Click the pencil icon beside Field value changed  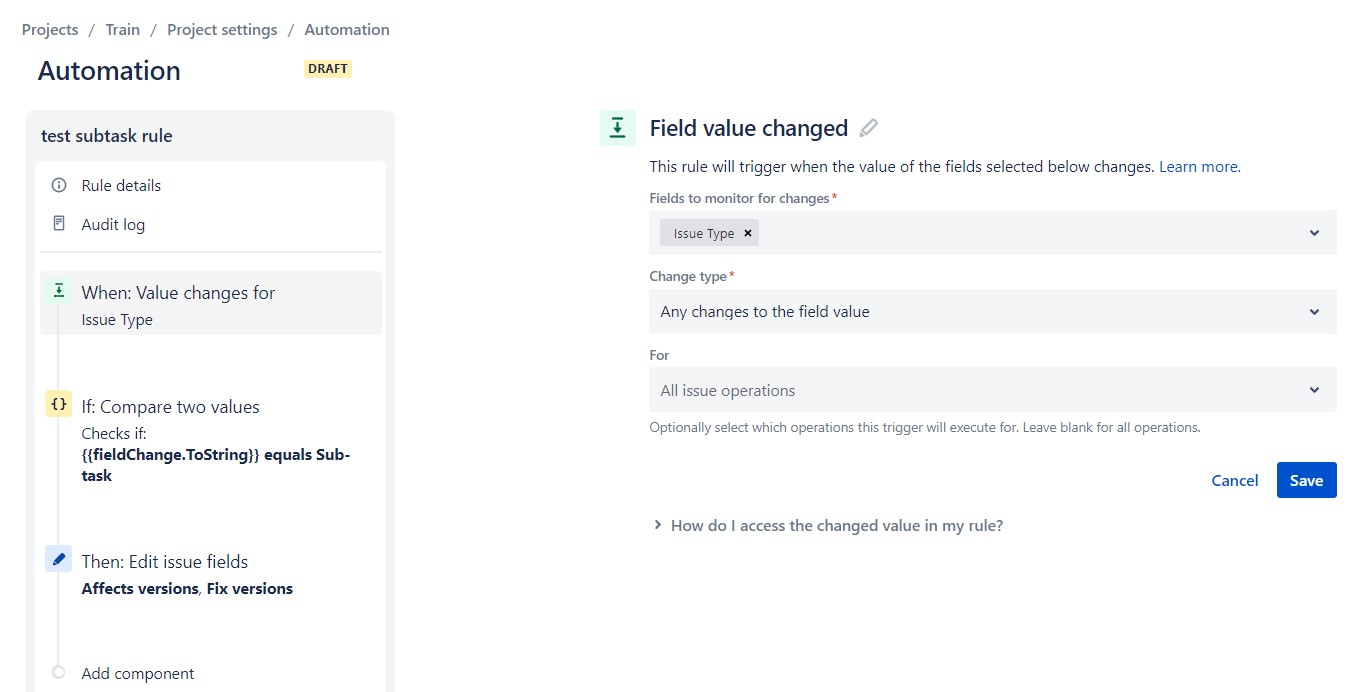click(x=868, y=127)
